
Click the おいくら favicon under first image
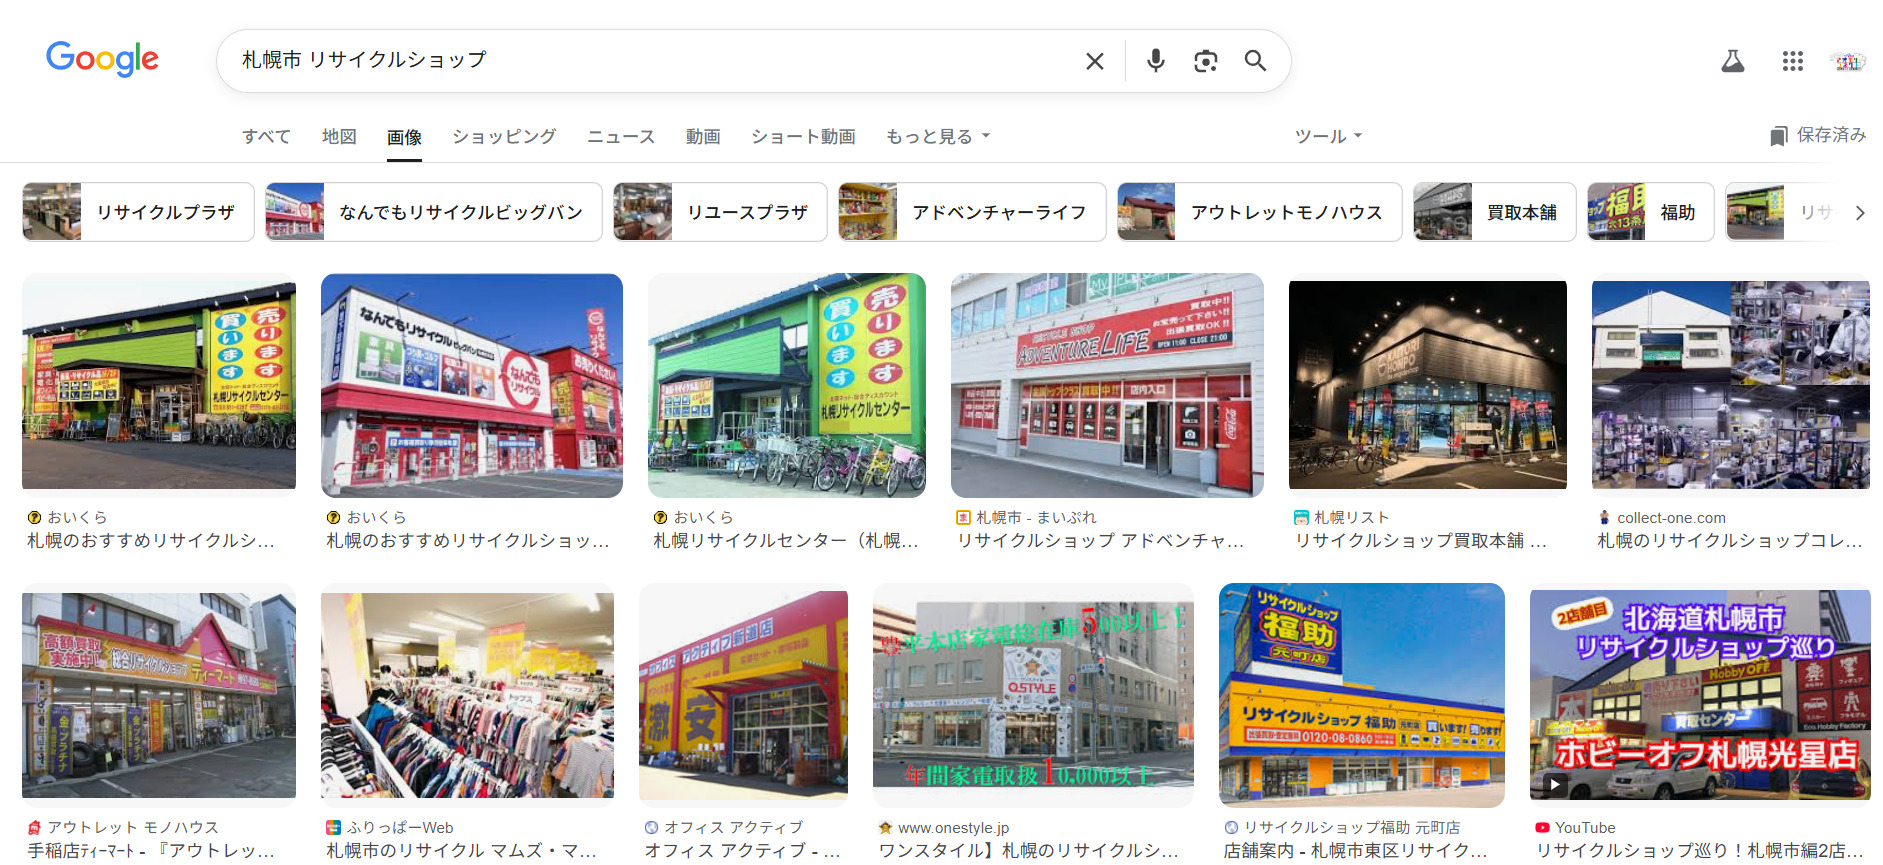[x=34, y=517]
